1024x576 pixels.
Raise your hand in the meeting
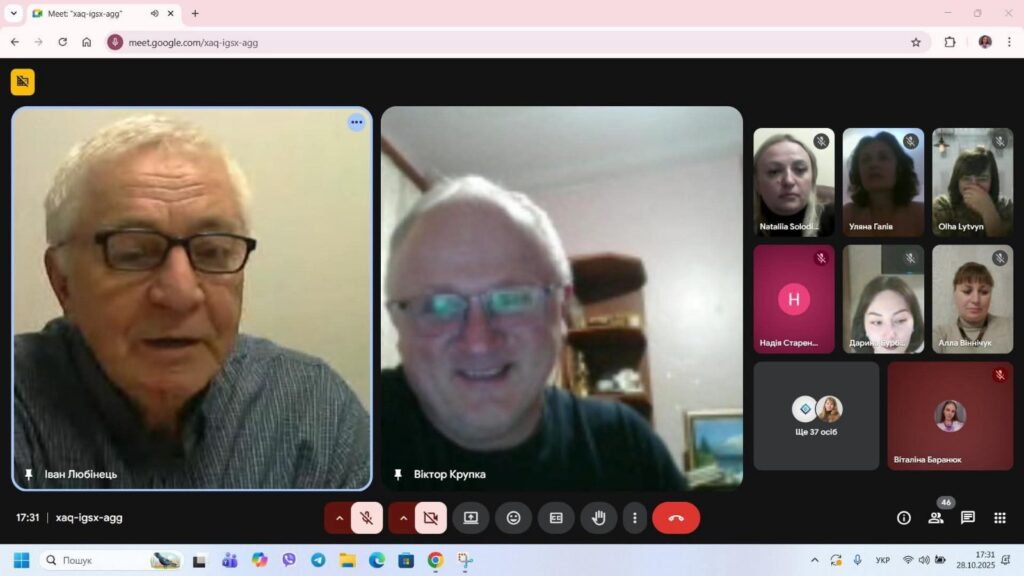(x=599, y=518)
